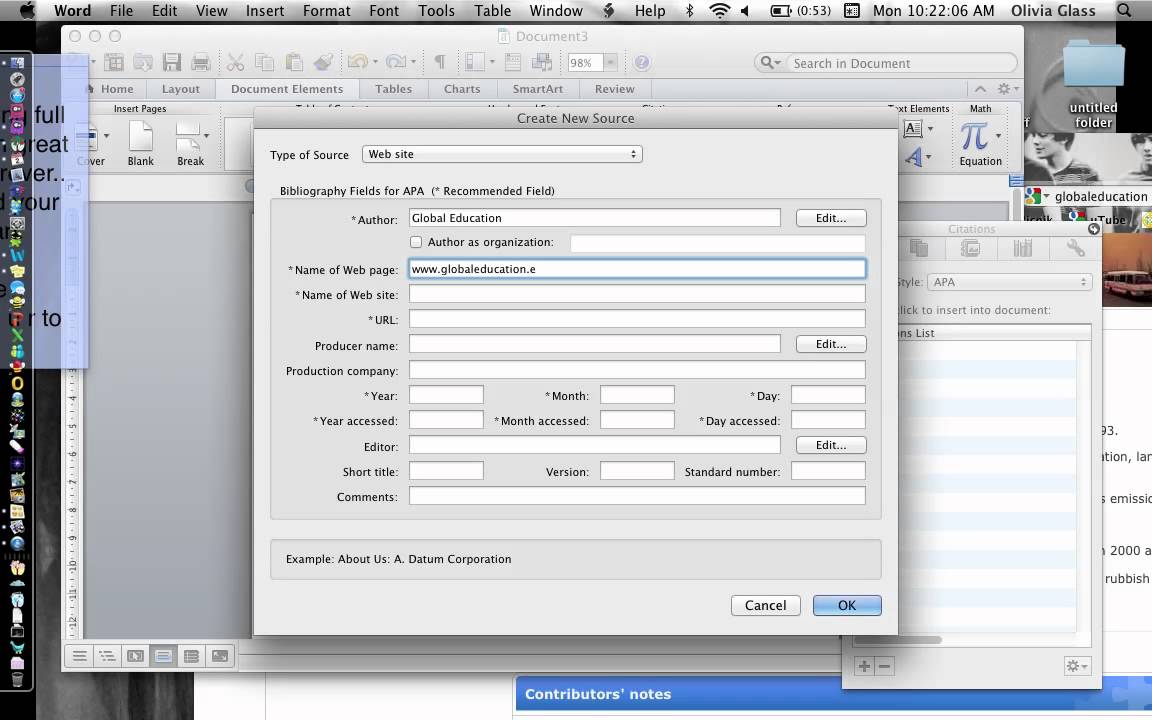1152x720 pixels.
Task: Click the horizontal scrollbar in Citations panel
Action: (898, 640)
